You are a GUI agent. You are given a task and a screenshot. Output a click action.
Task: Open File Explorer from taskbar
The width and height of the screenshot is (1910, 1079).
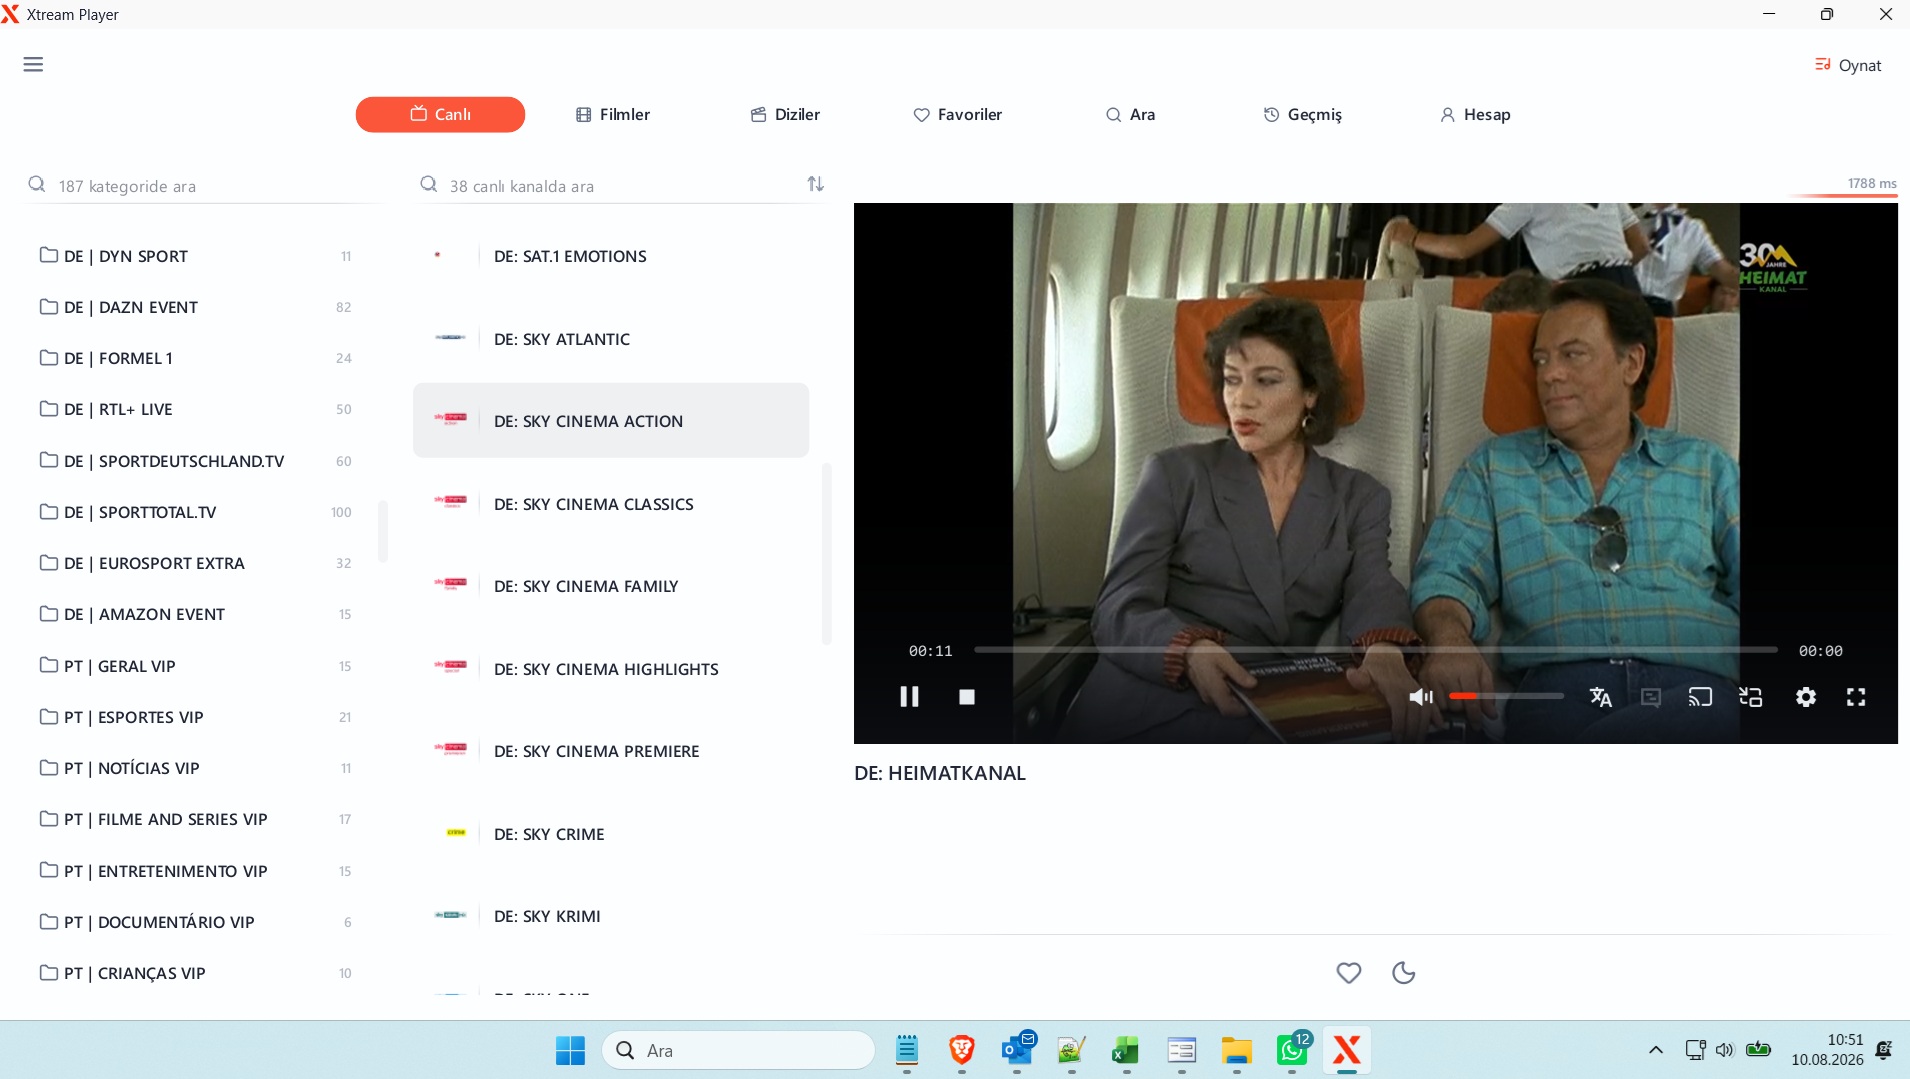pos(1237,1050)
